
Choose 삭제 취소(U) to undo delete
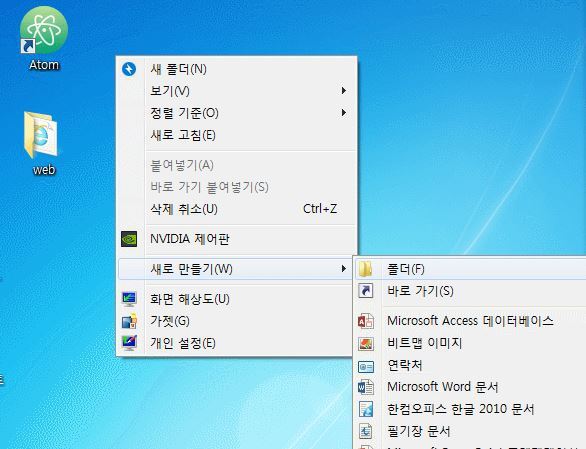click(x=236, y=209)
